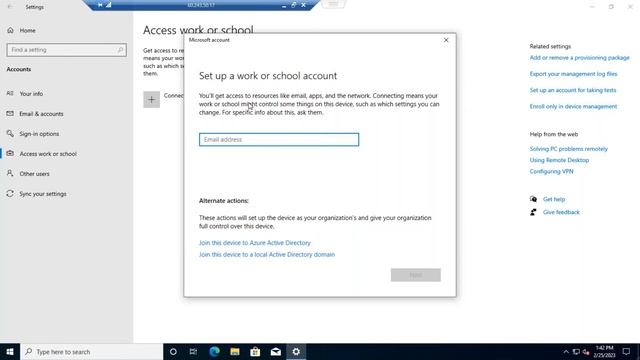The image size is (640, 360).
Task: Open Configuring VPN help link
Action: [x=551, y=171]
